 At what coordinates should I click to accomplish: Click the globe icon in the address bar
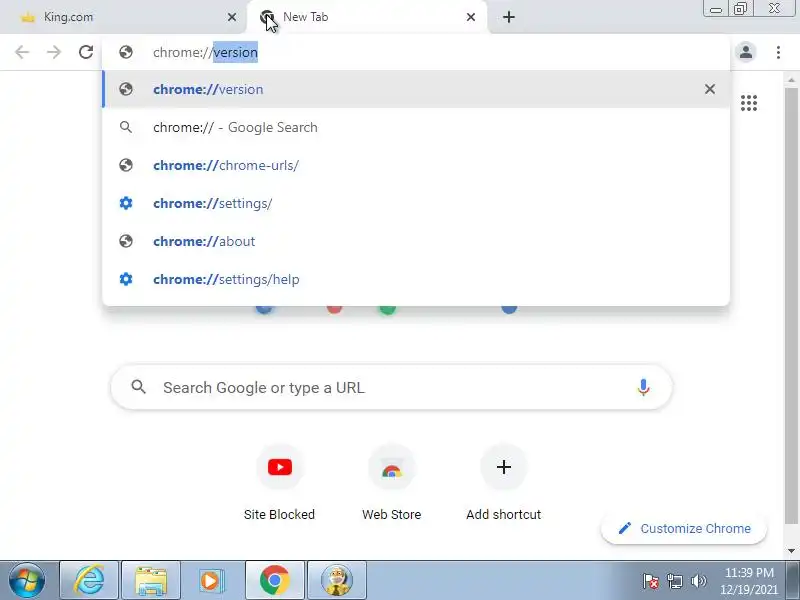(126, 52)
